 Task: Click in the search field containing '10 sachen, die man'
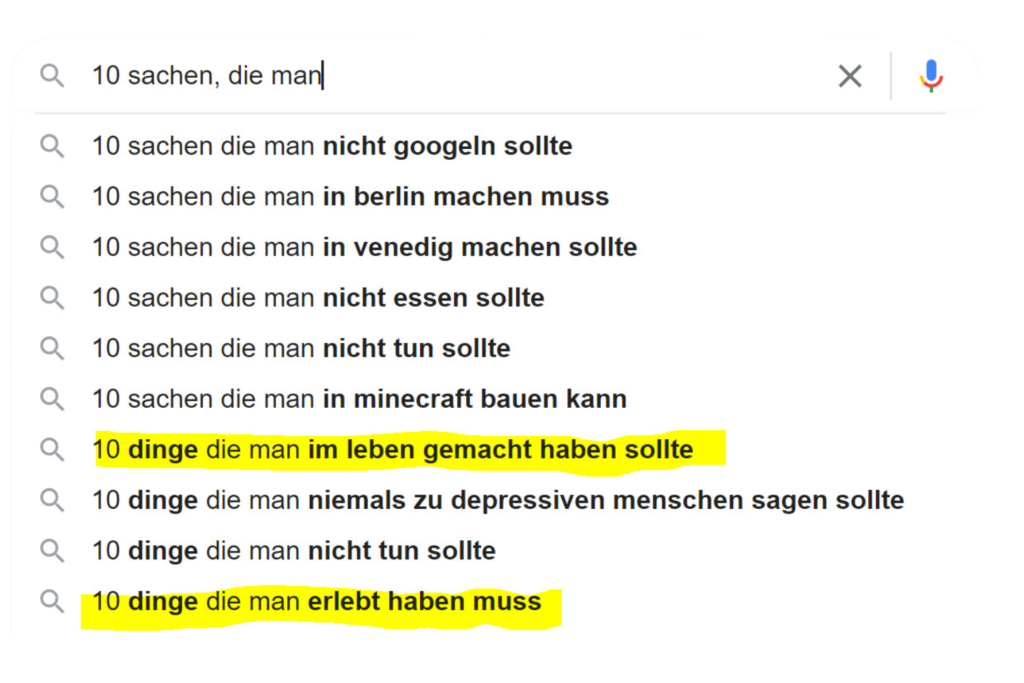pos(457,76)
